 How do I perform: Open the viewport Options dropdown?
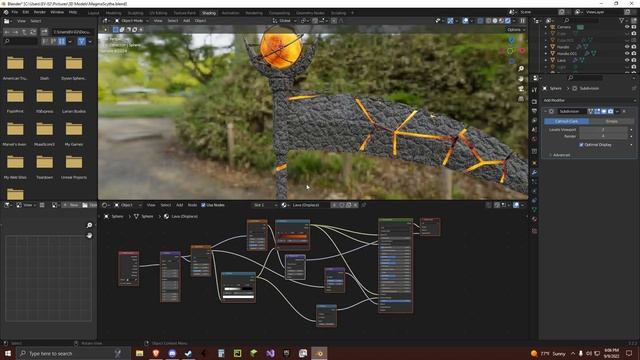coord(516,30)
